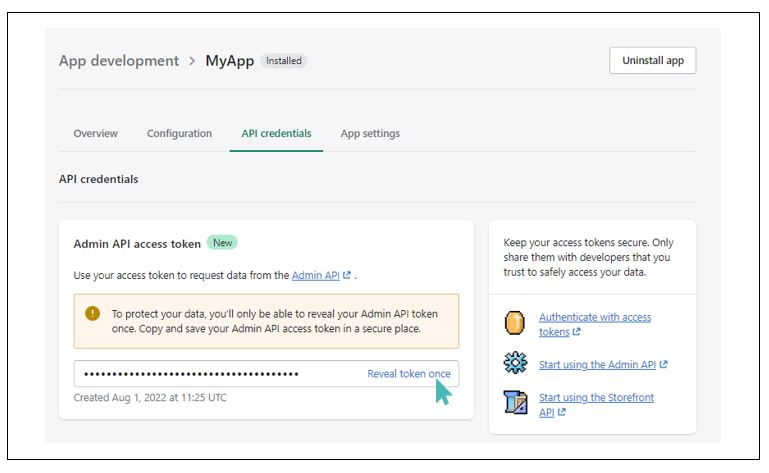Click the Keep your access tokens secure text
The height and width of the screenshot is (473, 769).
(589, 257)
